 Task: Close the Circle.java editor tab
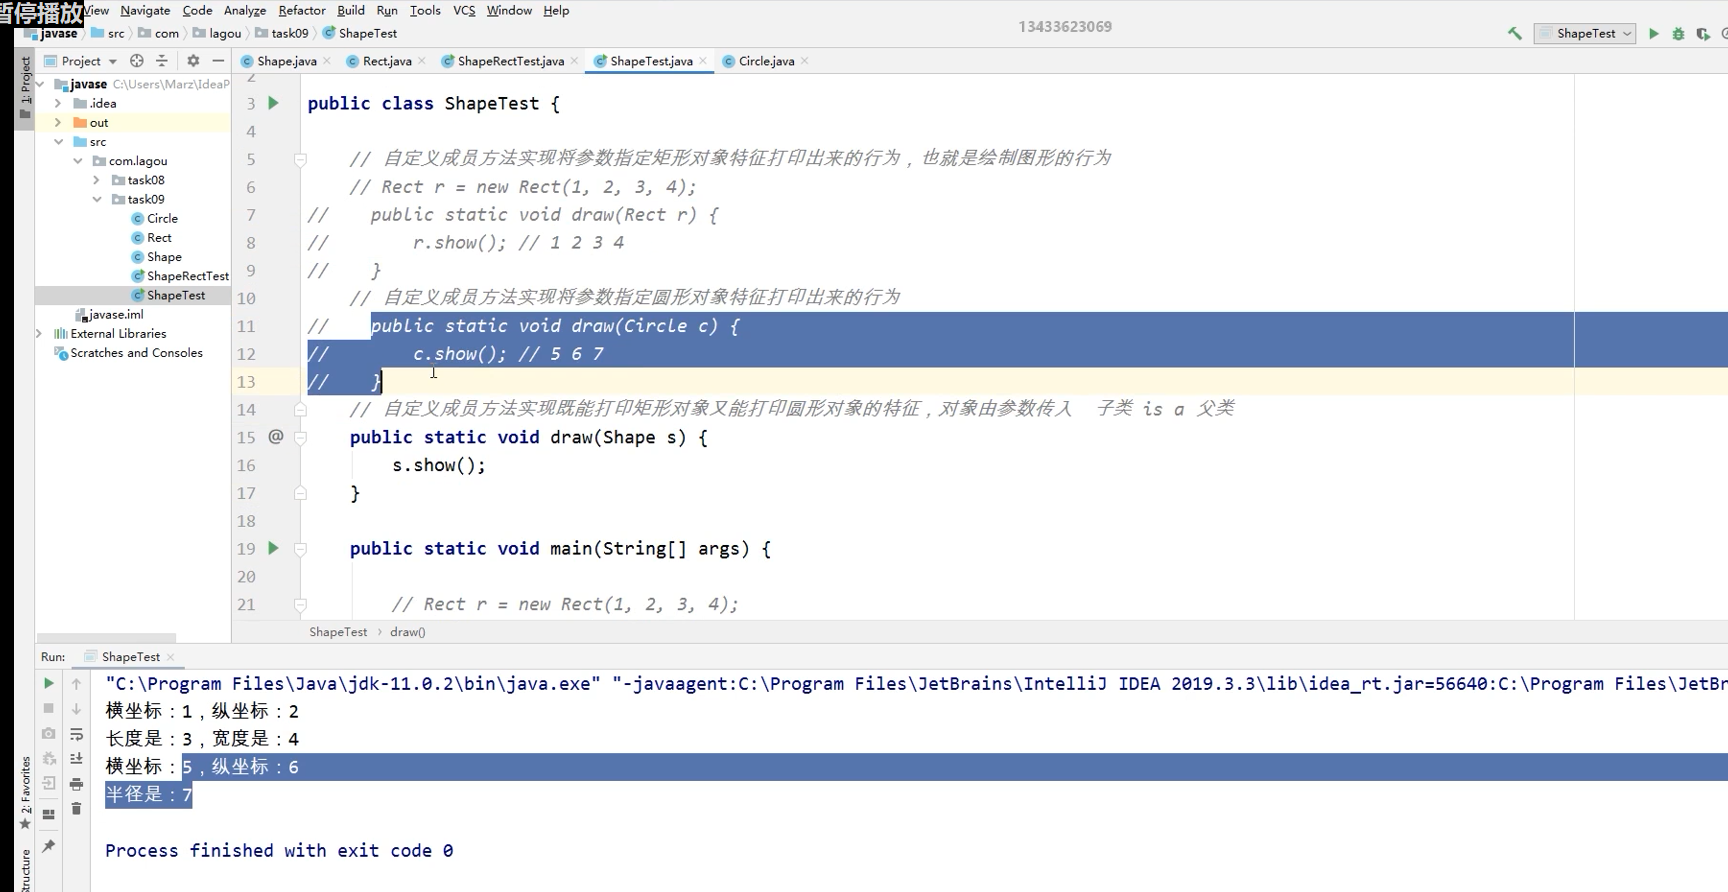point(805,61)
